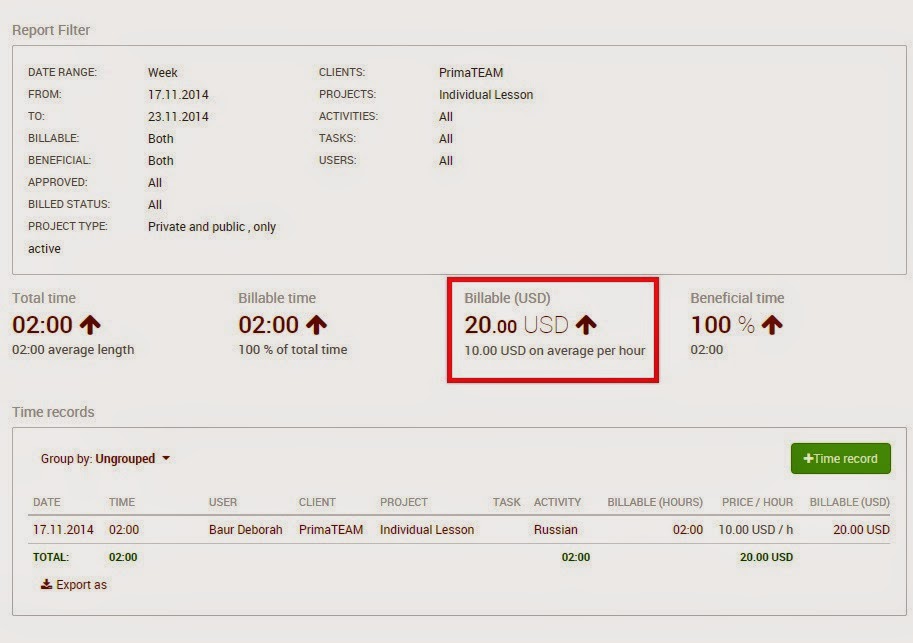The image size is (913, 643).
Task: Click the PRICE / HOUR column header
Action: [x=757, y=502]
